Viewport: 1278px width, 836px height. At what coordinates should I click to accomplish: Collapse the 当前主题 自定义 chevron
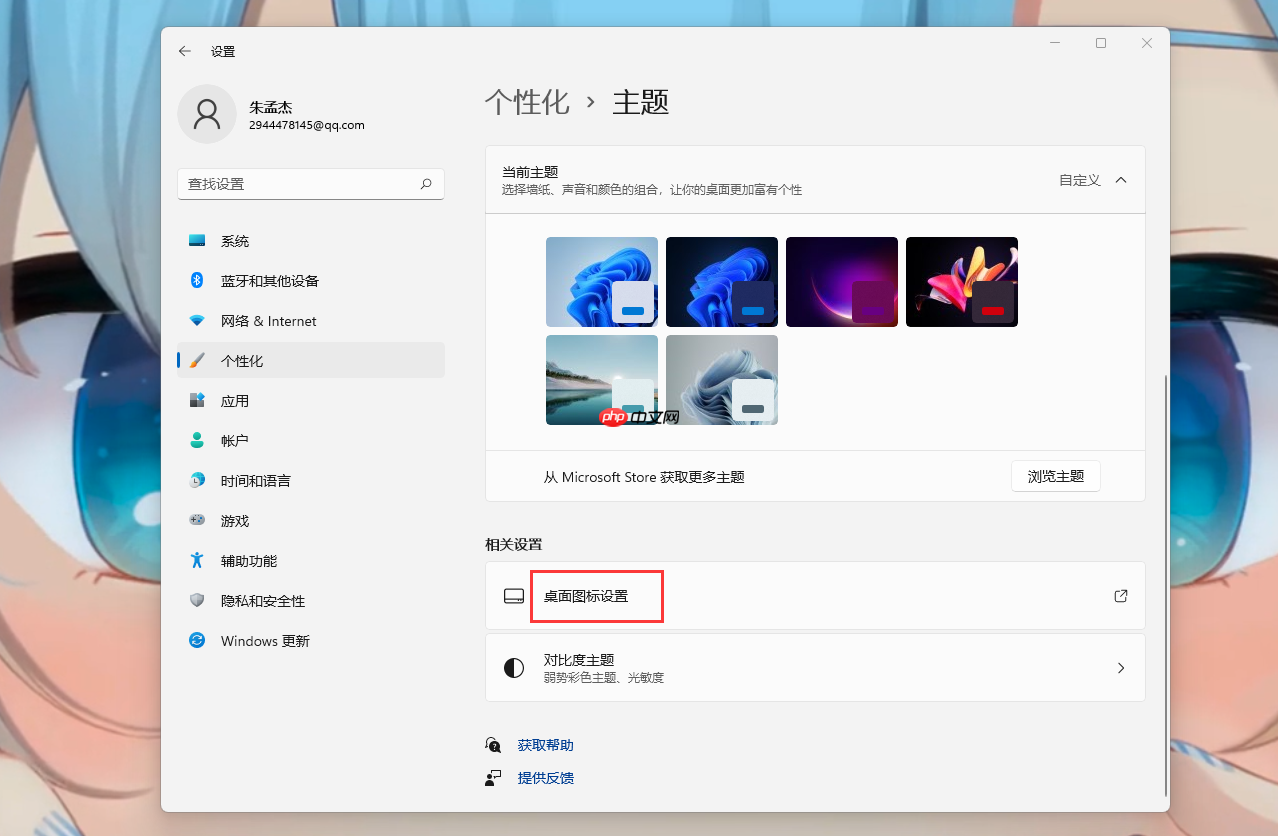[1121, 180]
